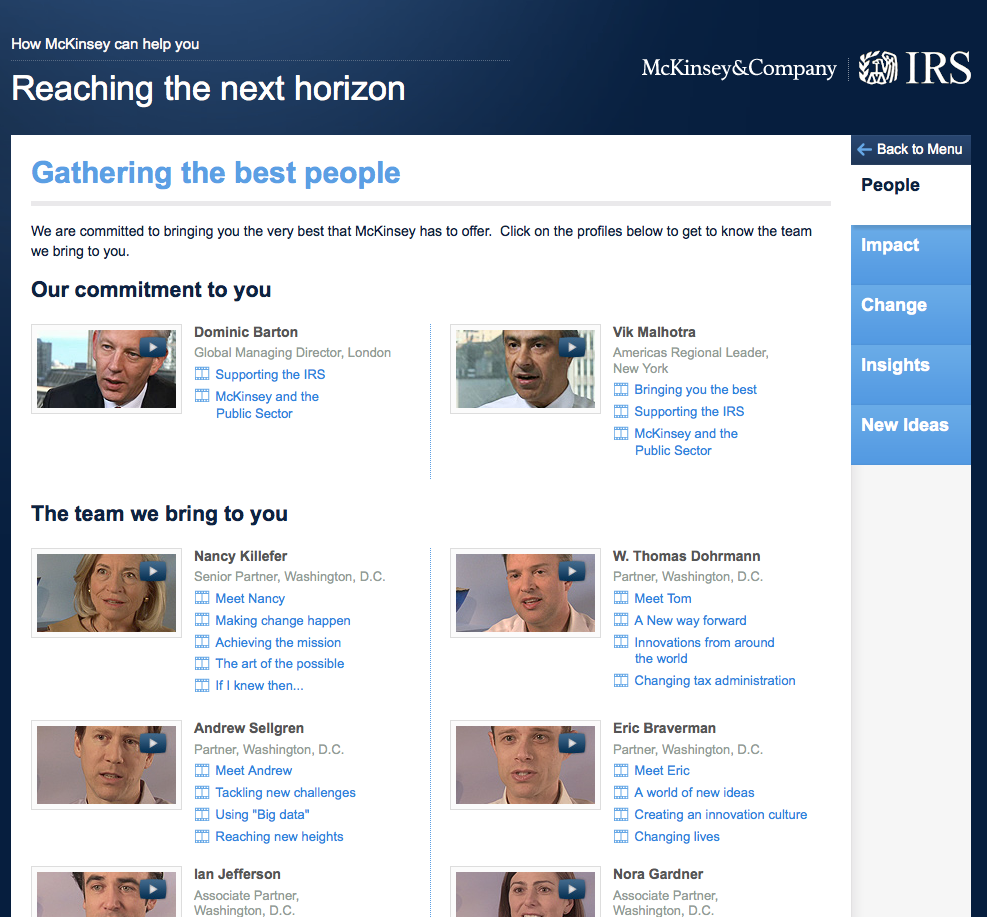Click film icon beside 'Meet Andrew'
987x917 pixels.
(x=202, y=770)
